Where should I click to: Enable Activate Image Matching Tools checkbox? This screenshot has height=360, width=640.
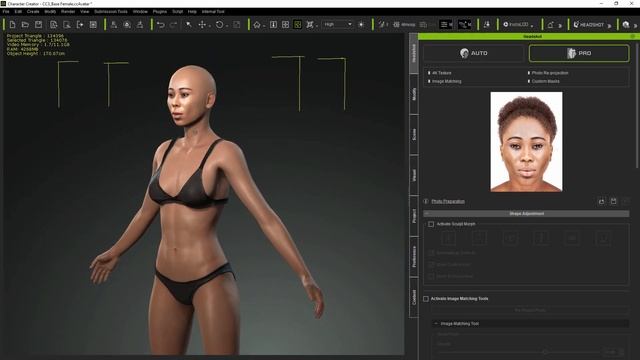[x=426, y=299]
